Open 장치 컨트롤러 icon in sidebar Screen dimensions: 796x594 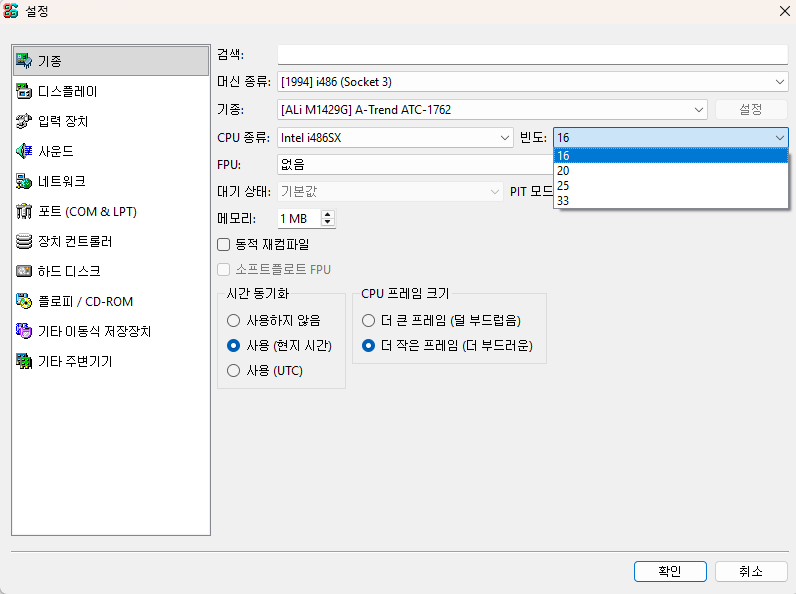coord(24,241)
